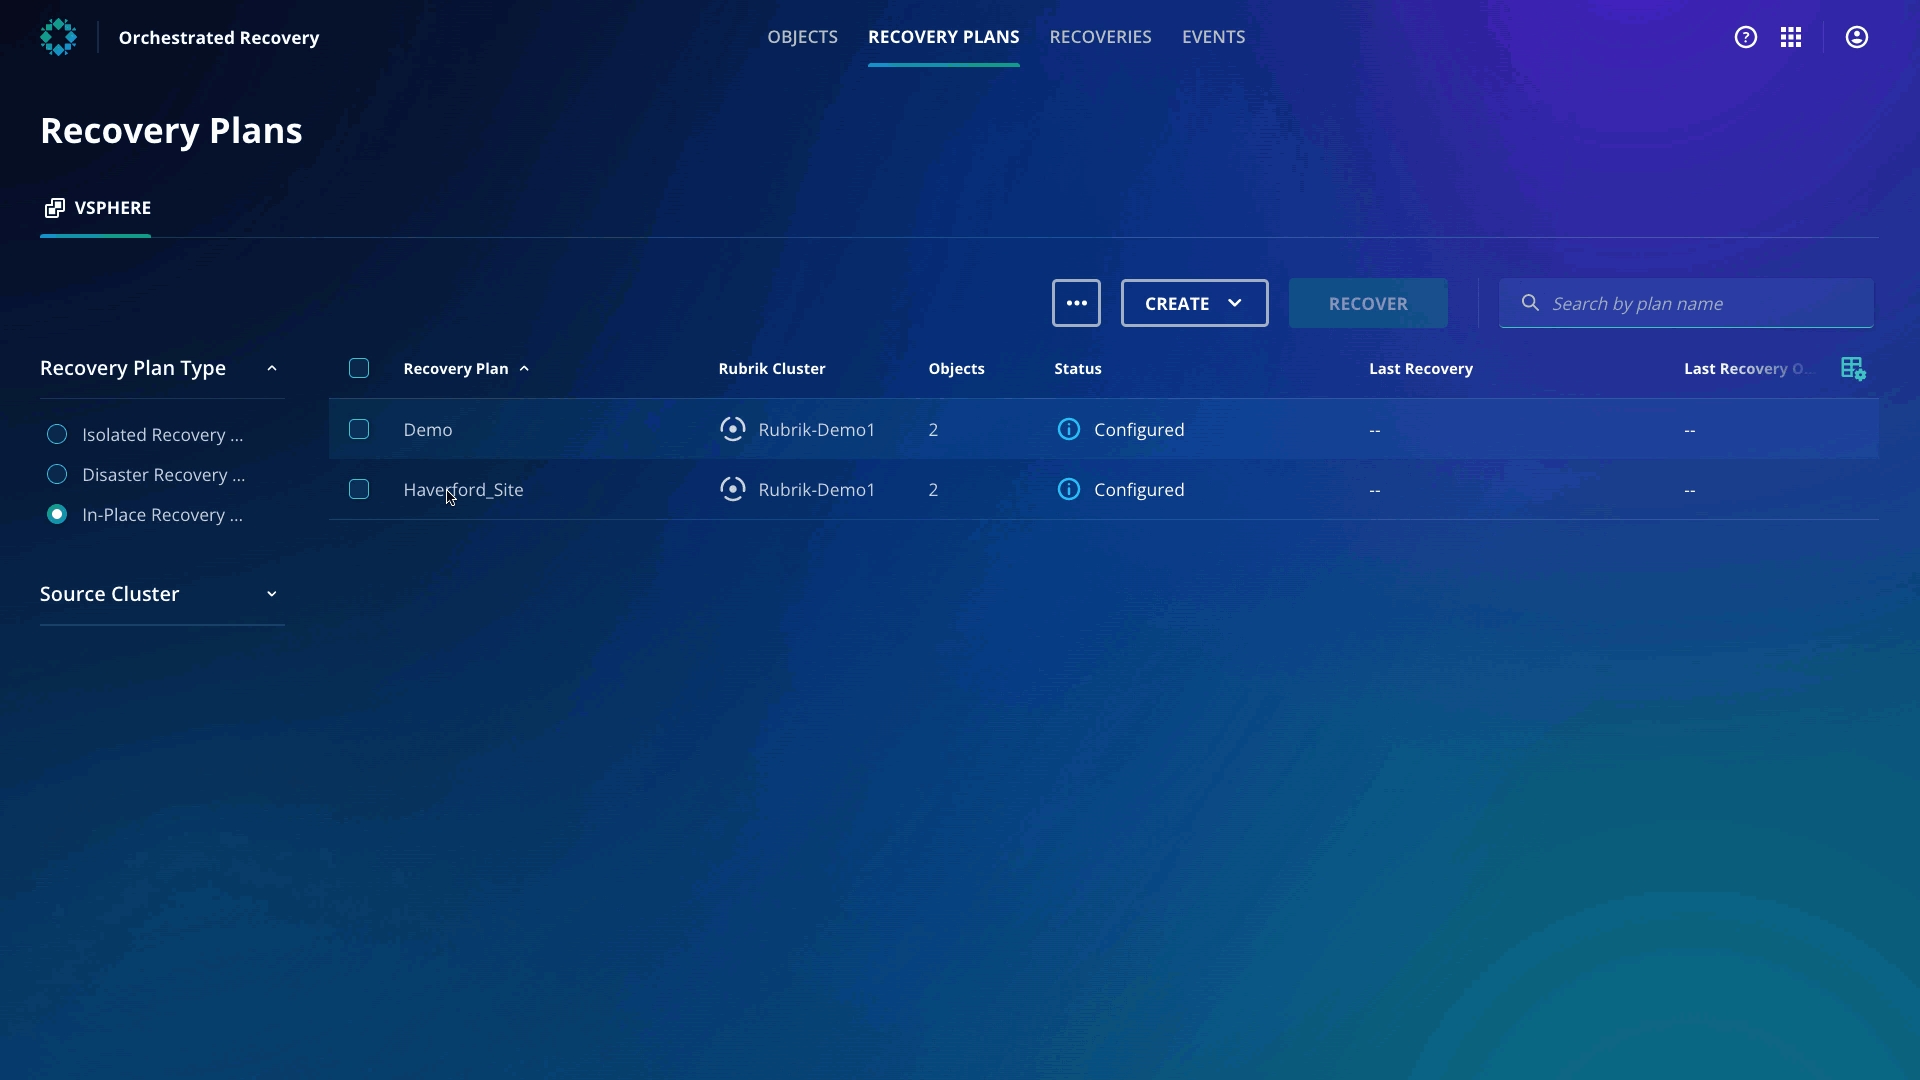Expand Source Cluster filter
This screenshot has width=1920, height=1080.
[x=271, y=594]
